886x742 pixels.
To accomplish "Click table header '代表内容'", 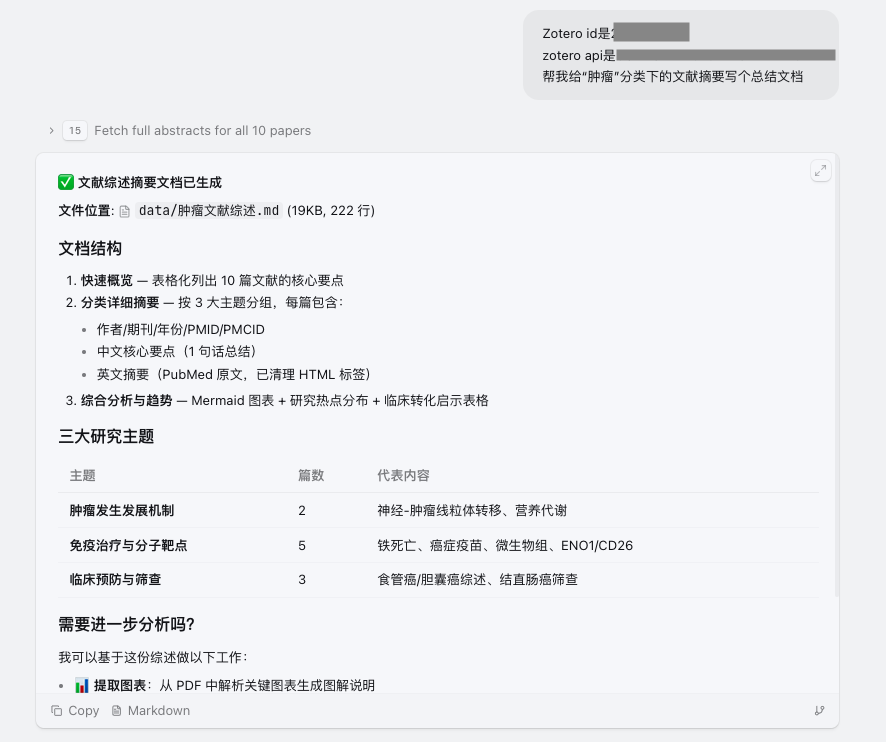I will [403, 475].
